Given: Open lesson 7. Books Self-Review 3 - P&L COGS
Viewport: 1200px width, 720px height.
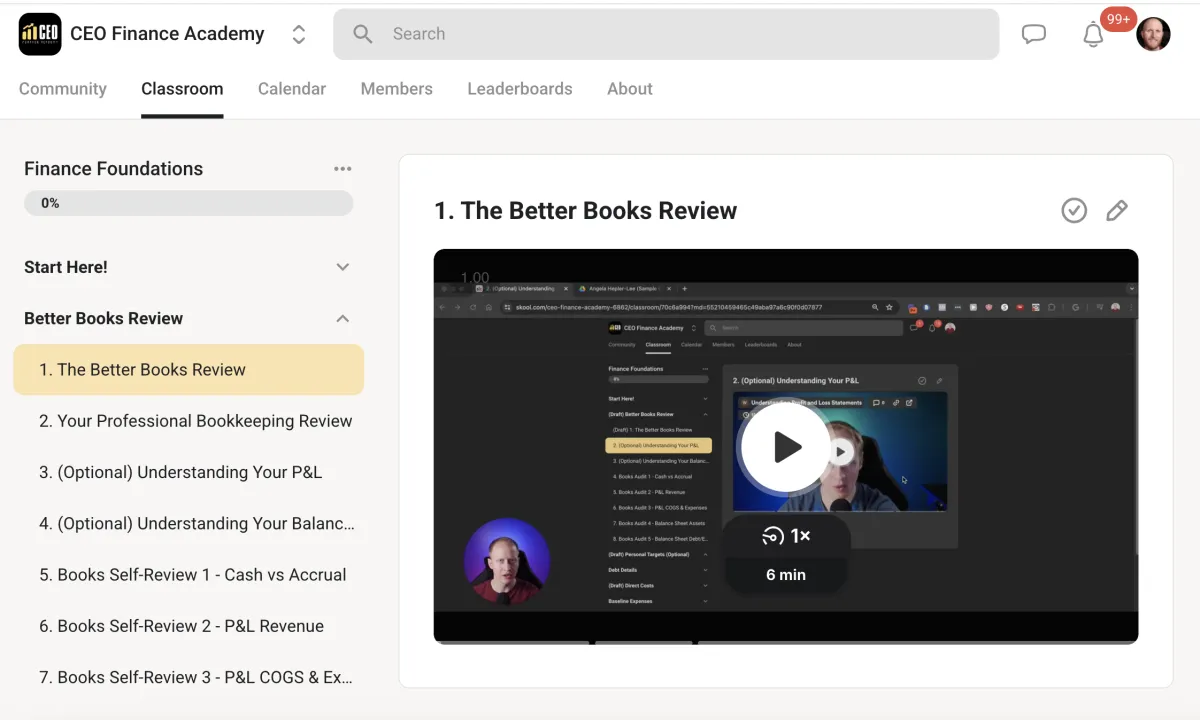Looking at the screenshot, I should click(x=189, y=677).
